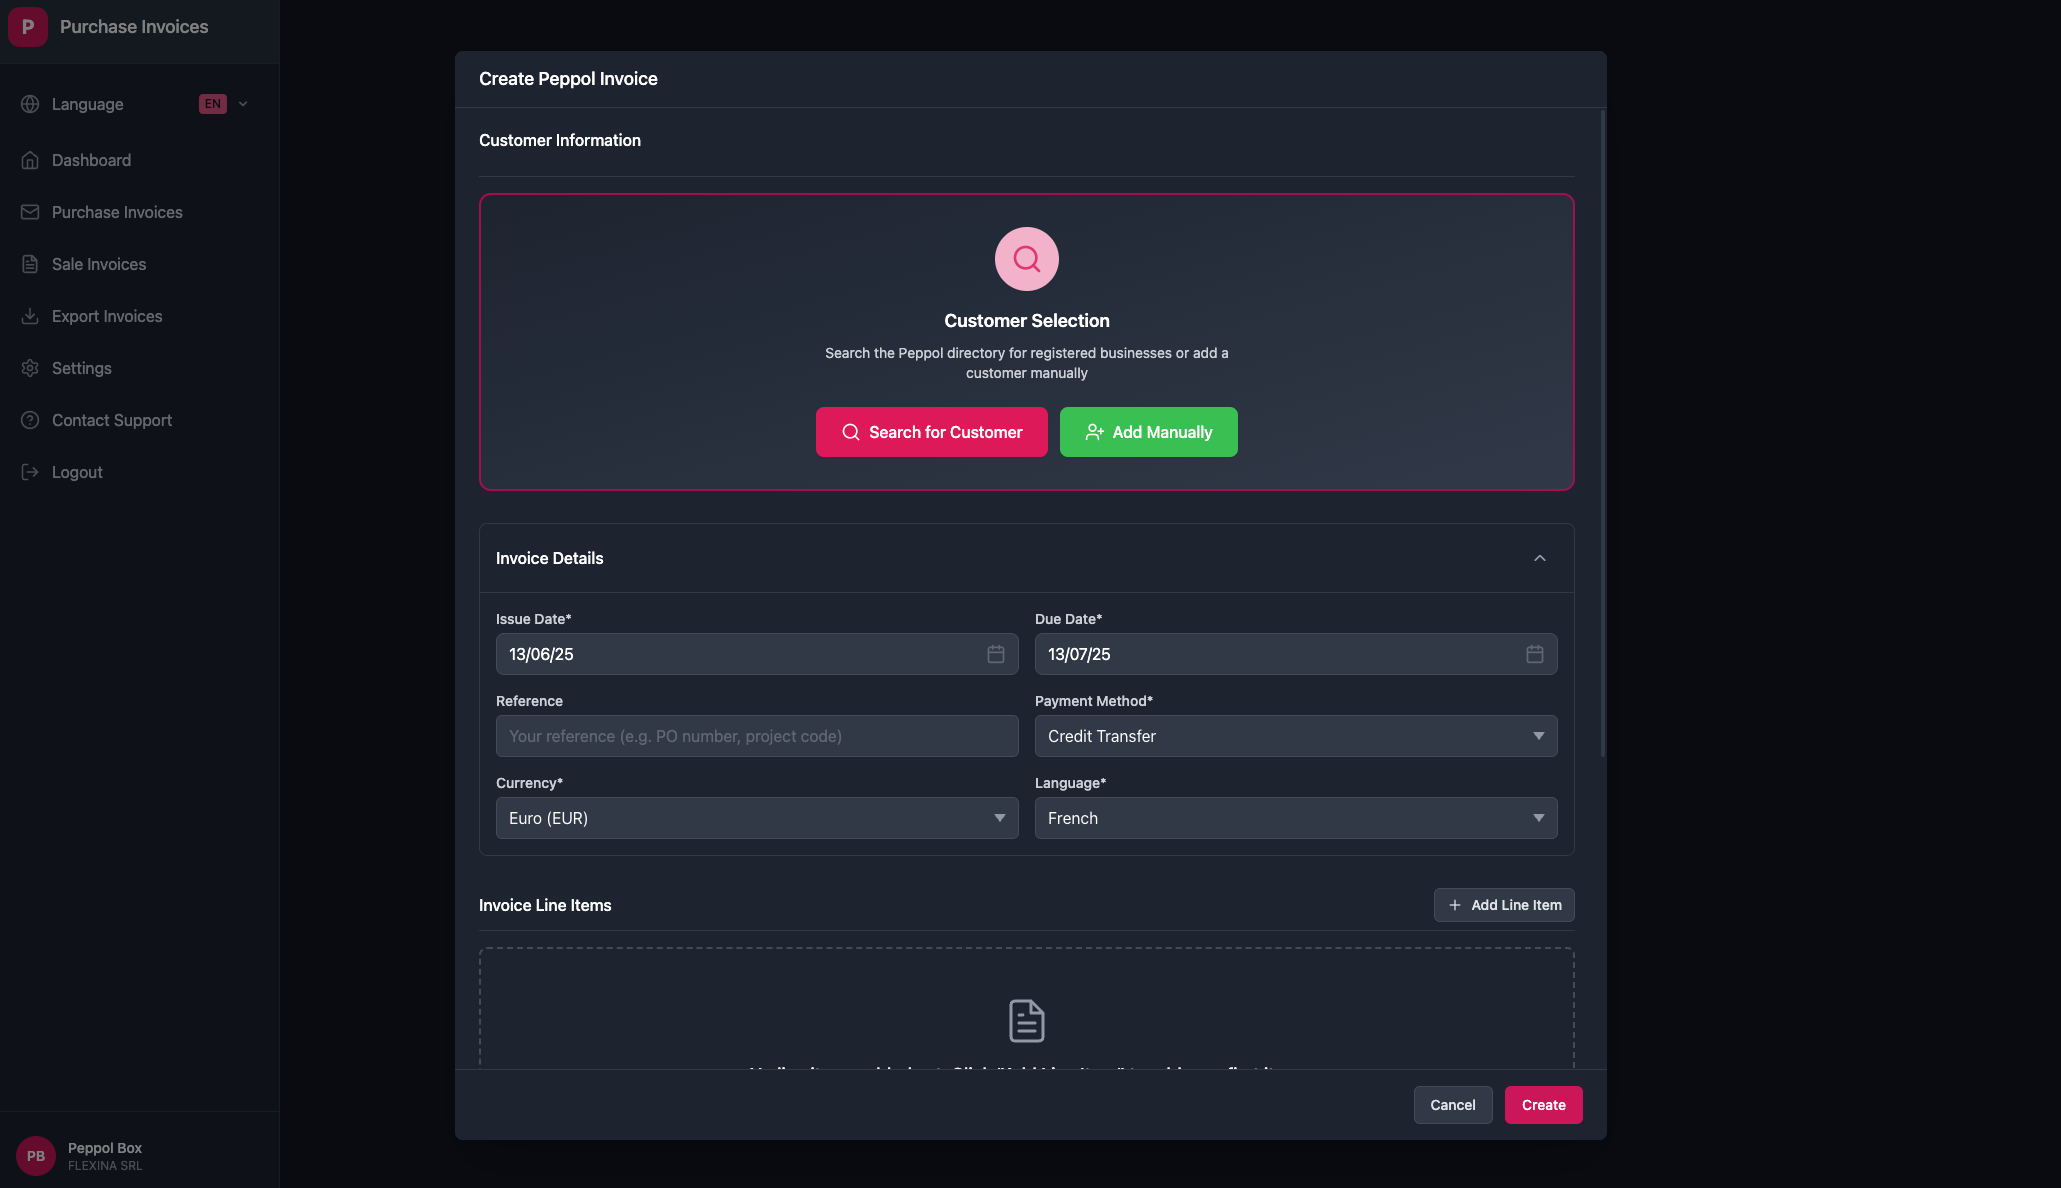2061x1188 pixels.
Task: Open the Payment Method dropdown
Action: click(x=1296, y=736)
